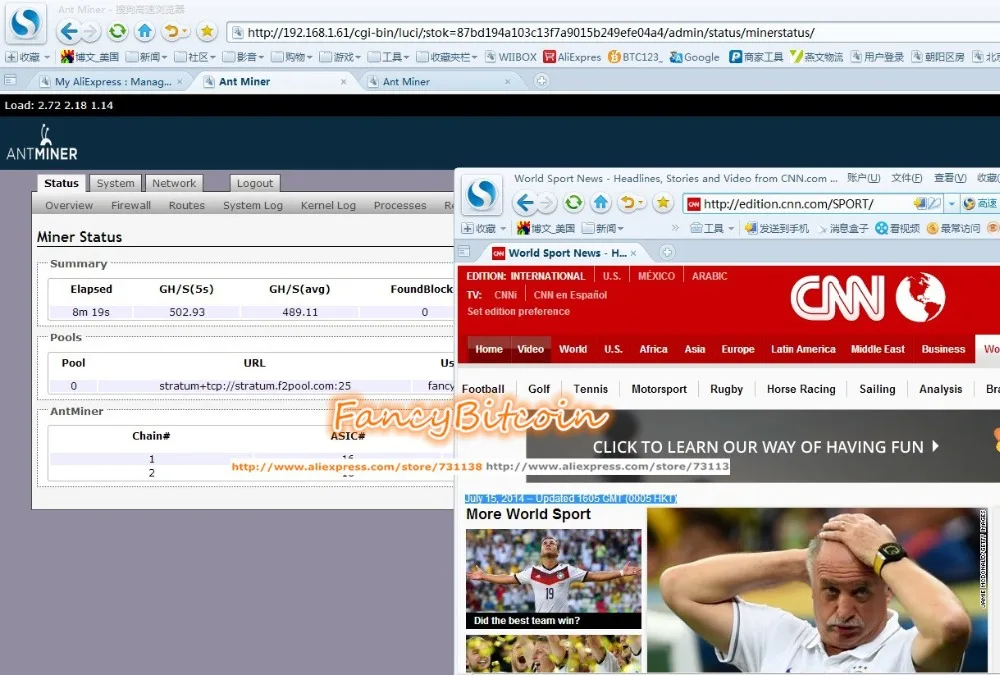1000x675 pixels.
Task: Expand the 工具 bookmark folder in back window
Action: pyautogui.click(x=388, y=57)
